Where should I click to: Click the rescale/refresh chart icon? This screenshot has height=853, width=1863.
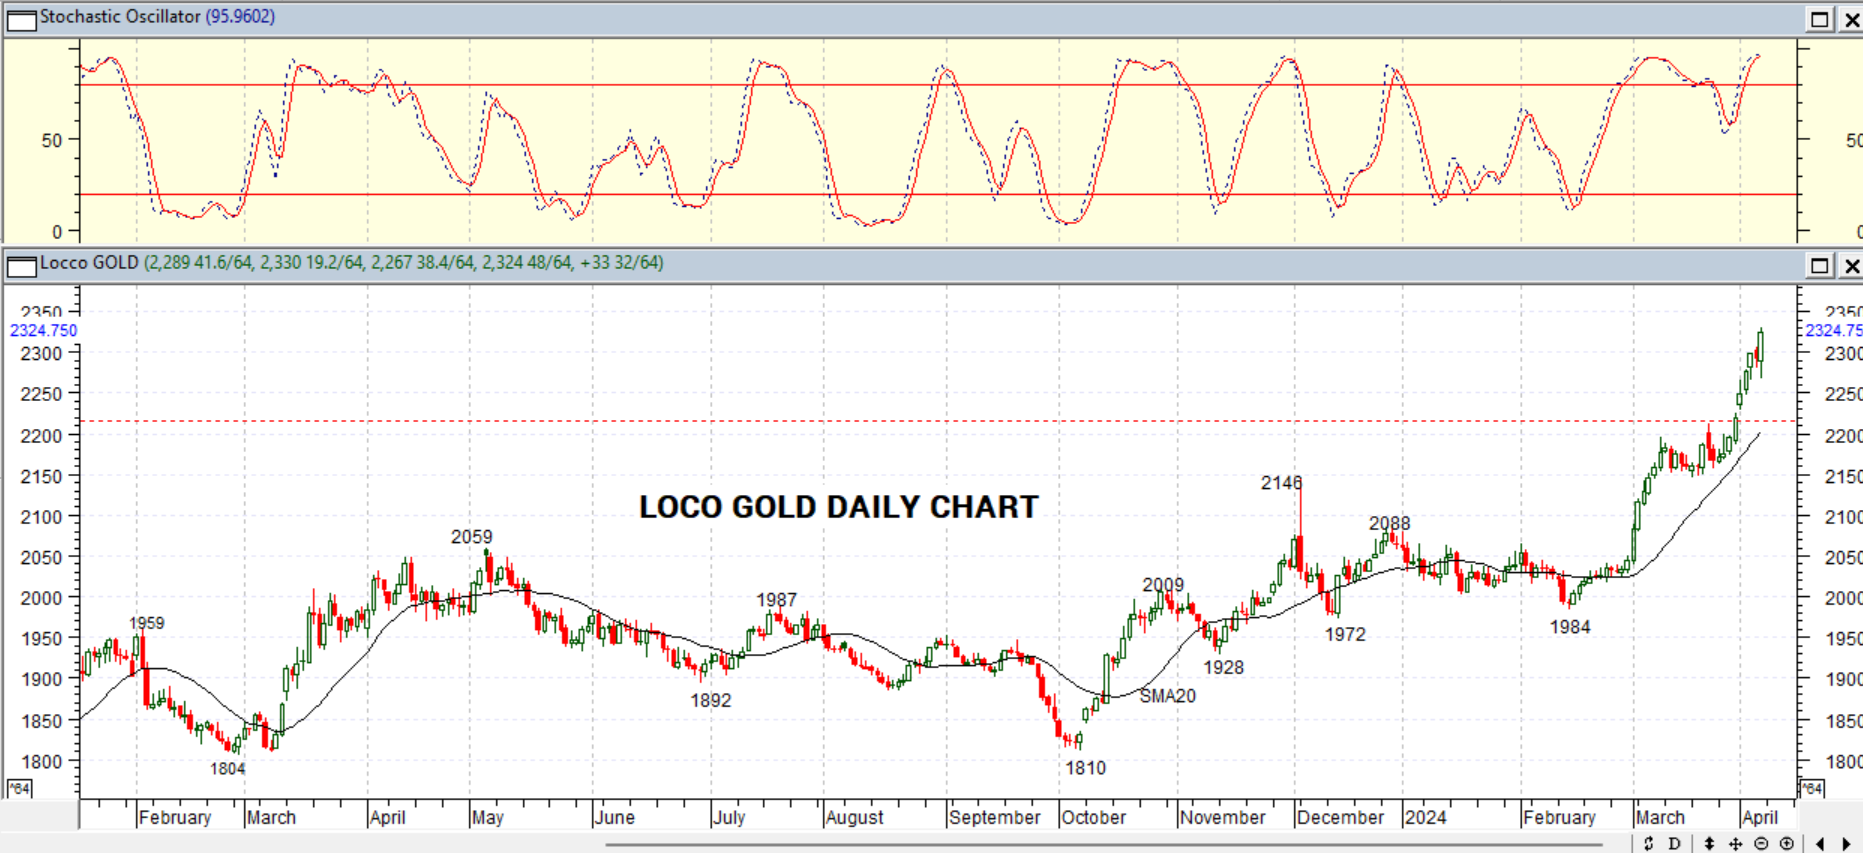(x=1649, y=844)
